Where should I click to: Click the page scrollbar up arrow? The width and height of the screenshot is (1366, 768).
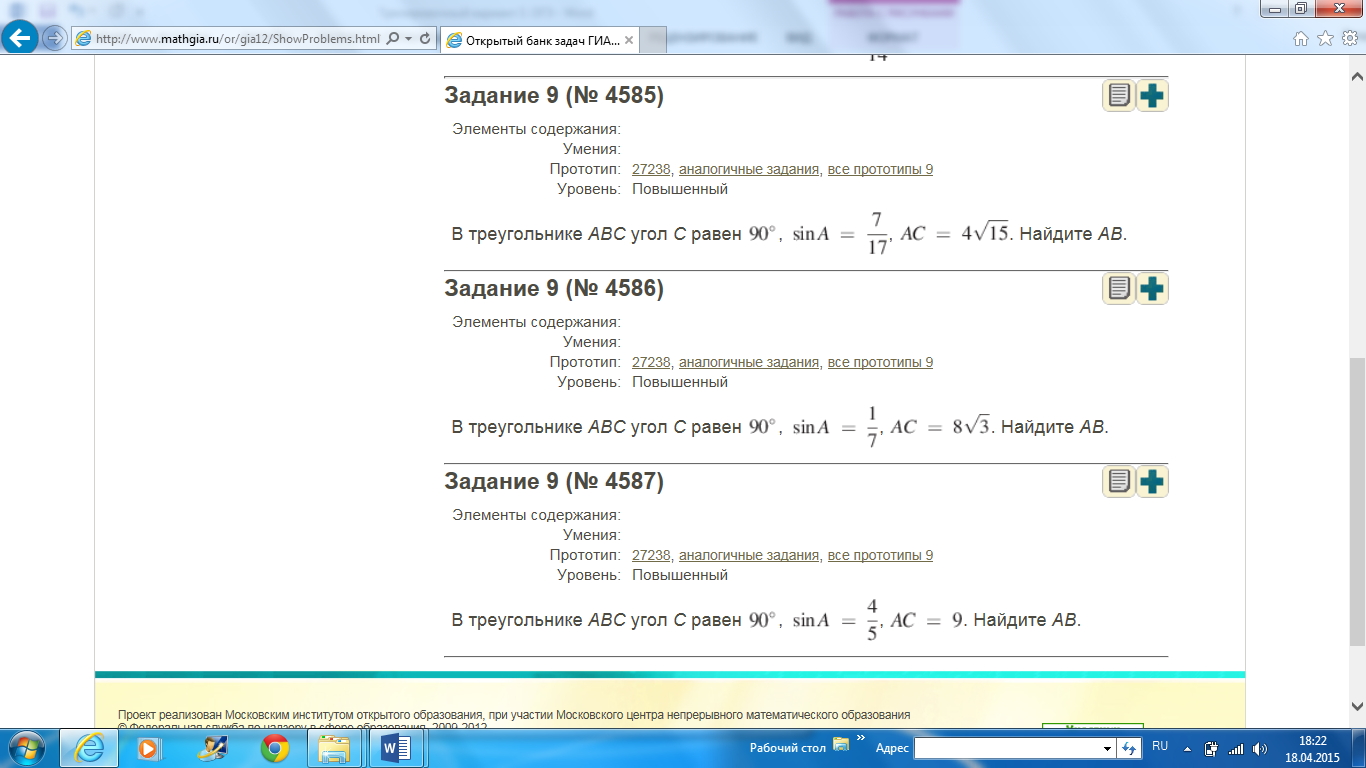point(1357,74)
